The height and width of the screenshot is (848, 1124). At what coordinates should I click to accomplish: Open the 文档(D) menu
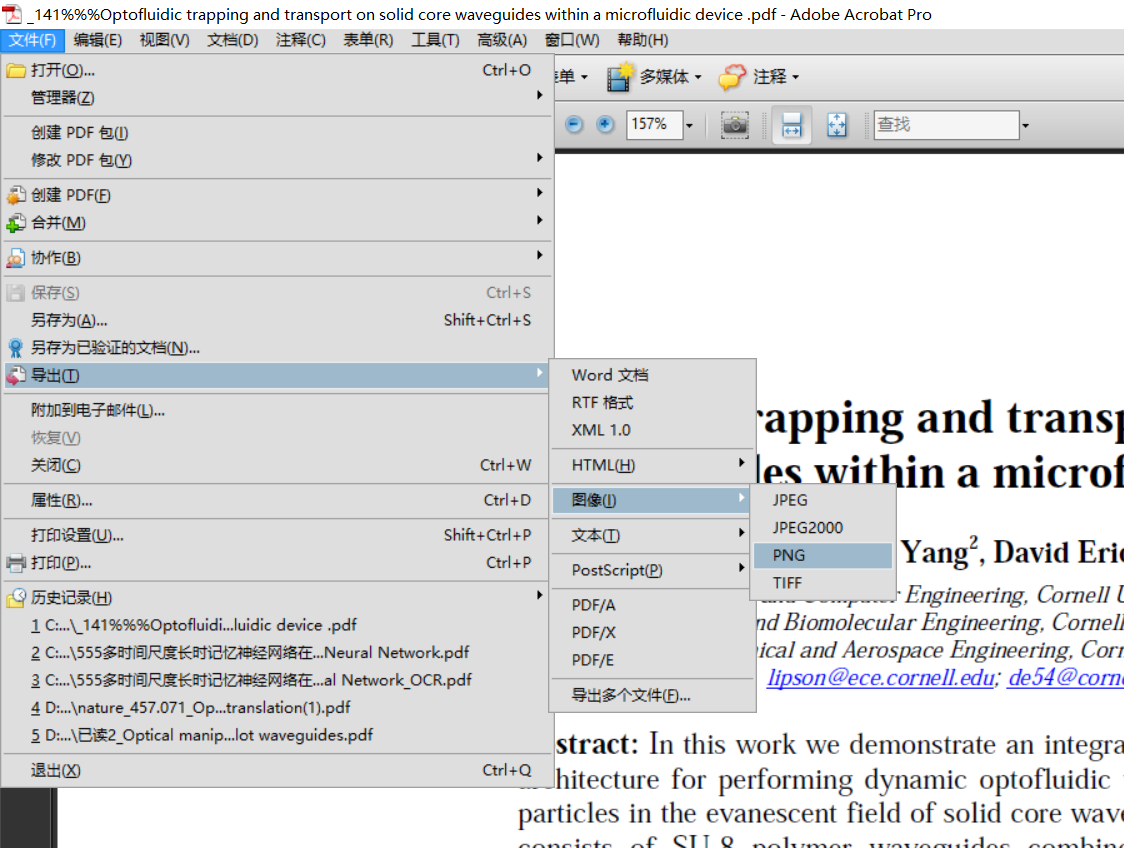pos(232,40)
